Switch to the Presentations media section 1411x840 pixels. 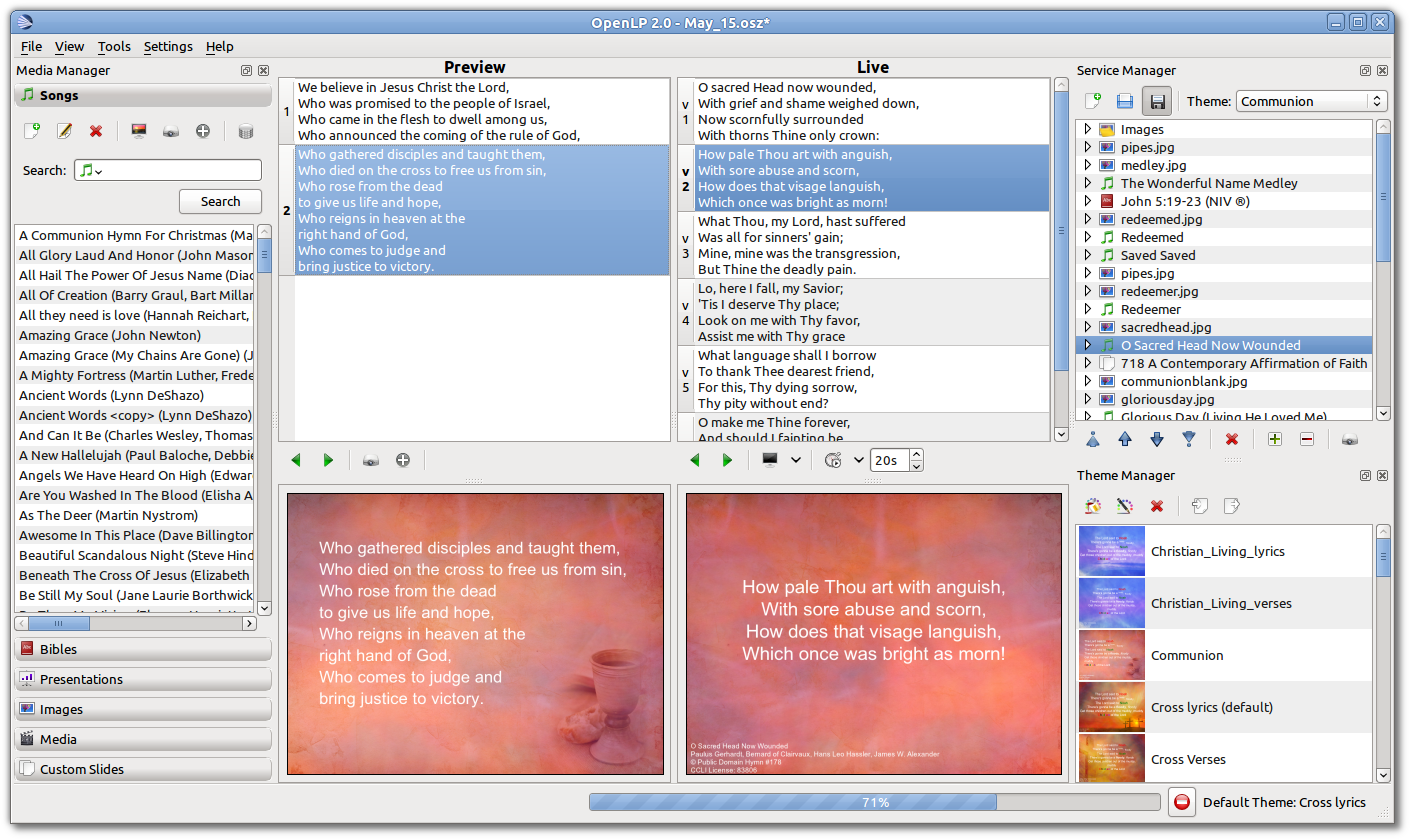click(143, 679)
